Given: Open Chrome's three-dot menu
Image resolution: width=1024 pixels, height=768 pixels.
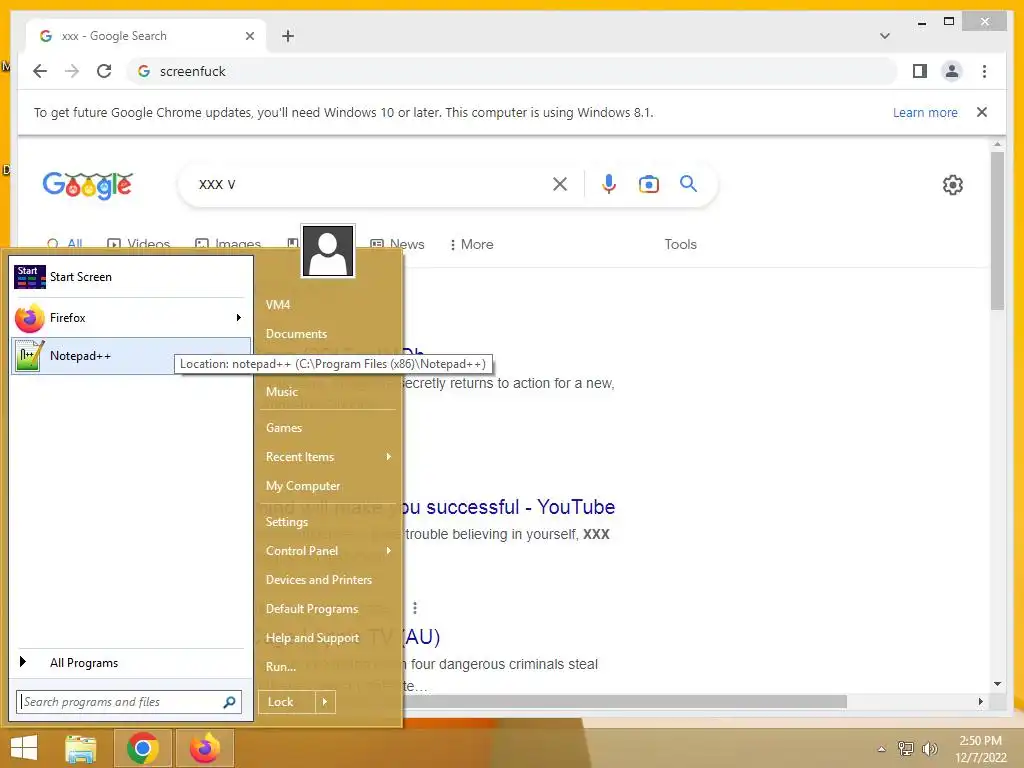Looking at the screenshot, I should pos(984,71).
